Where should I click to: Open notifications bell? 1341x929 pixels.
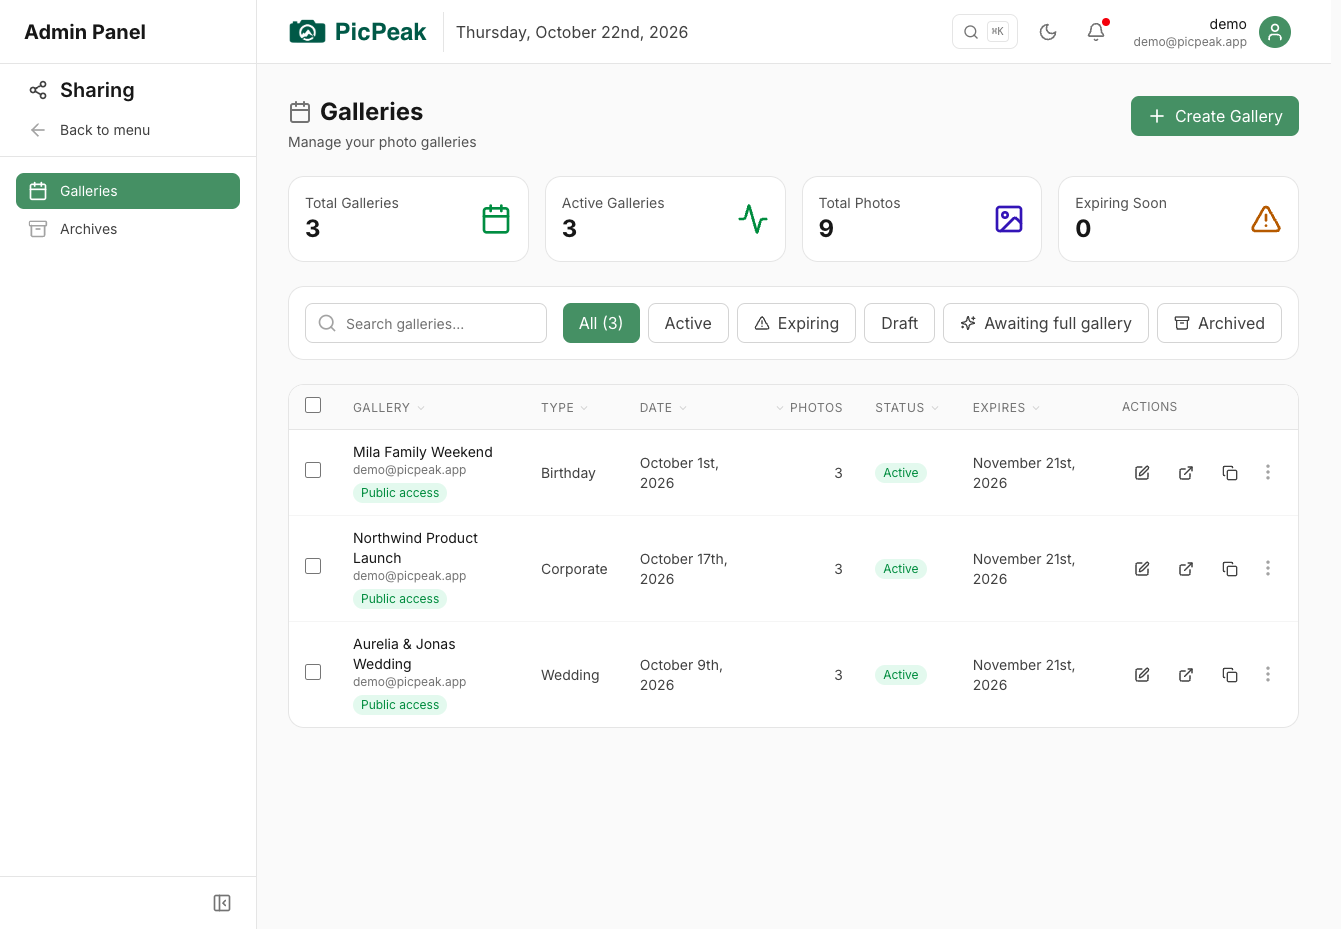click(x=1096, y=32)
